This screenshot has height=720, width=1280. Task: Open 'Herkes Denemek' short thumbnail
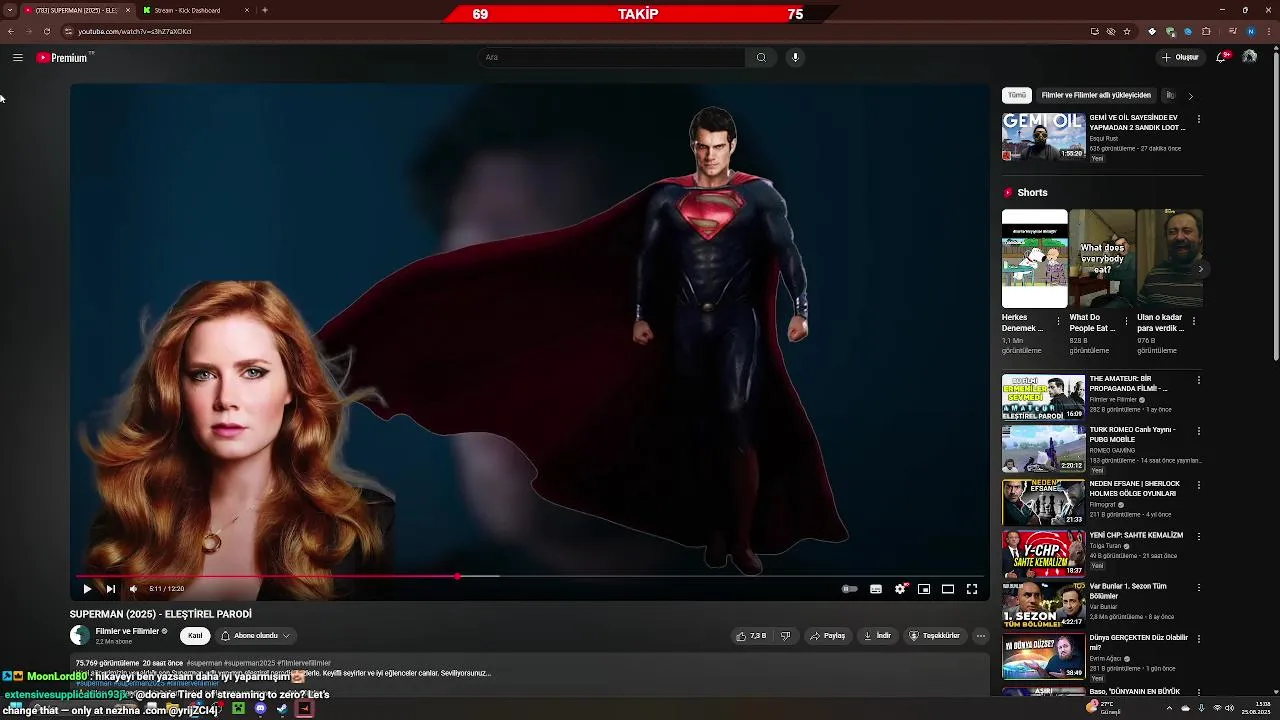click(1034, 258)
